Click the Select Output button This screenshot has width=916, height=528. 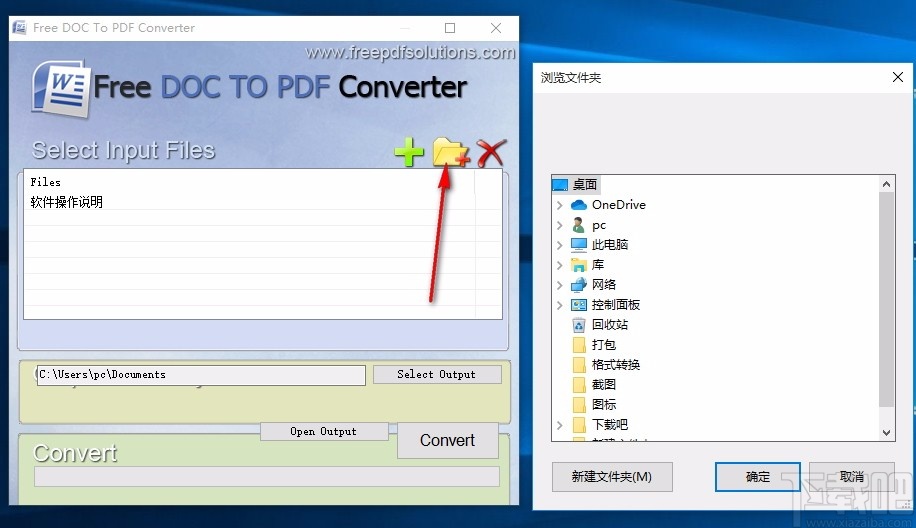pyautogui.click(x=437, y=374)
